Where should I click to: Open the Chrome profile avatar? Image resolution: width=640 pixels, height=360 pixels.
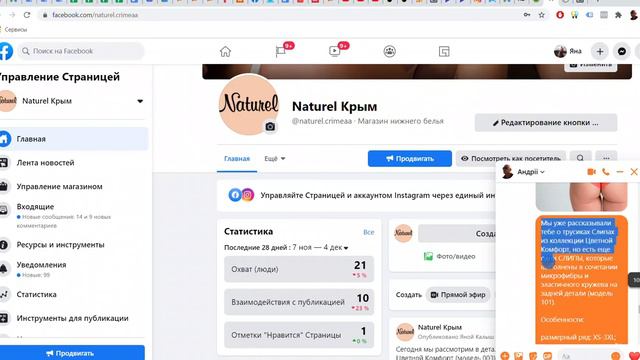633,15
